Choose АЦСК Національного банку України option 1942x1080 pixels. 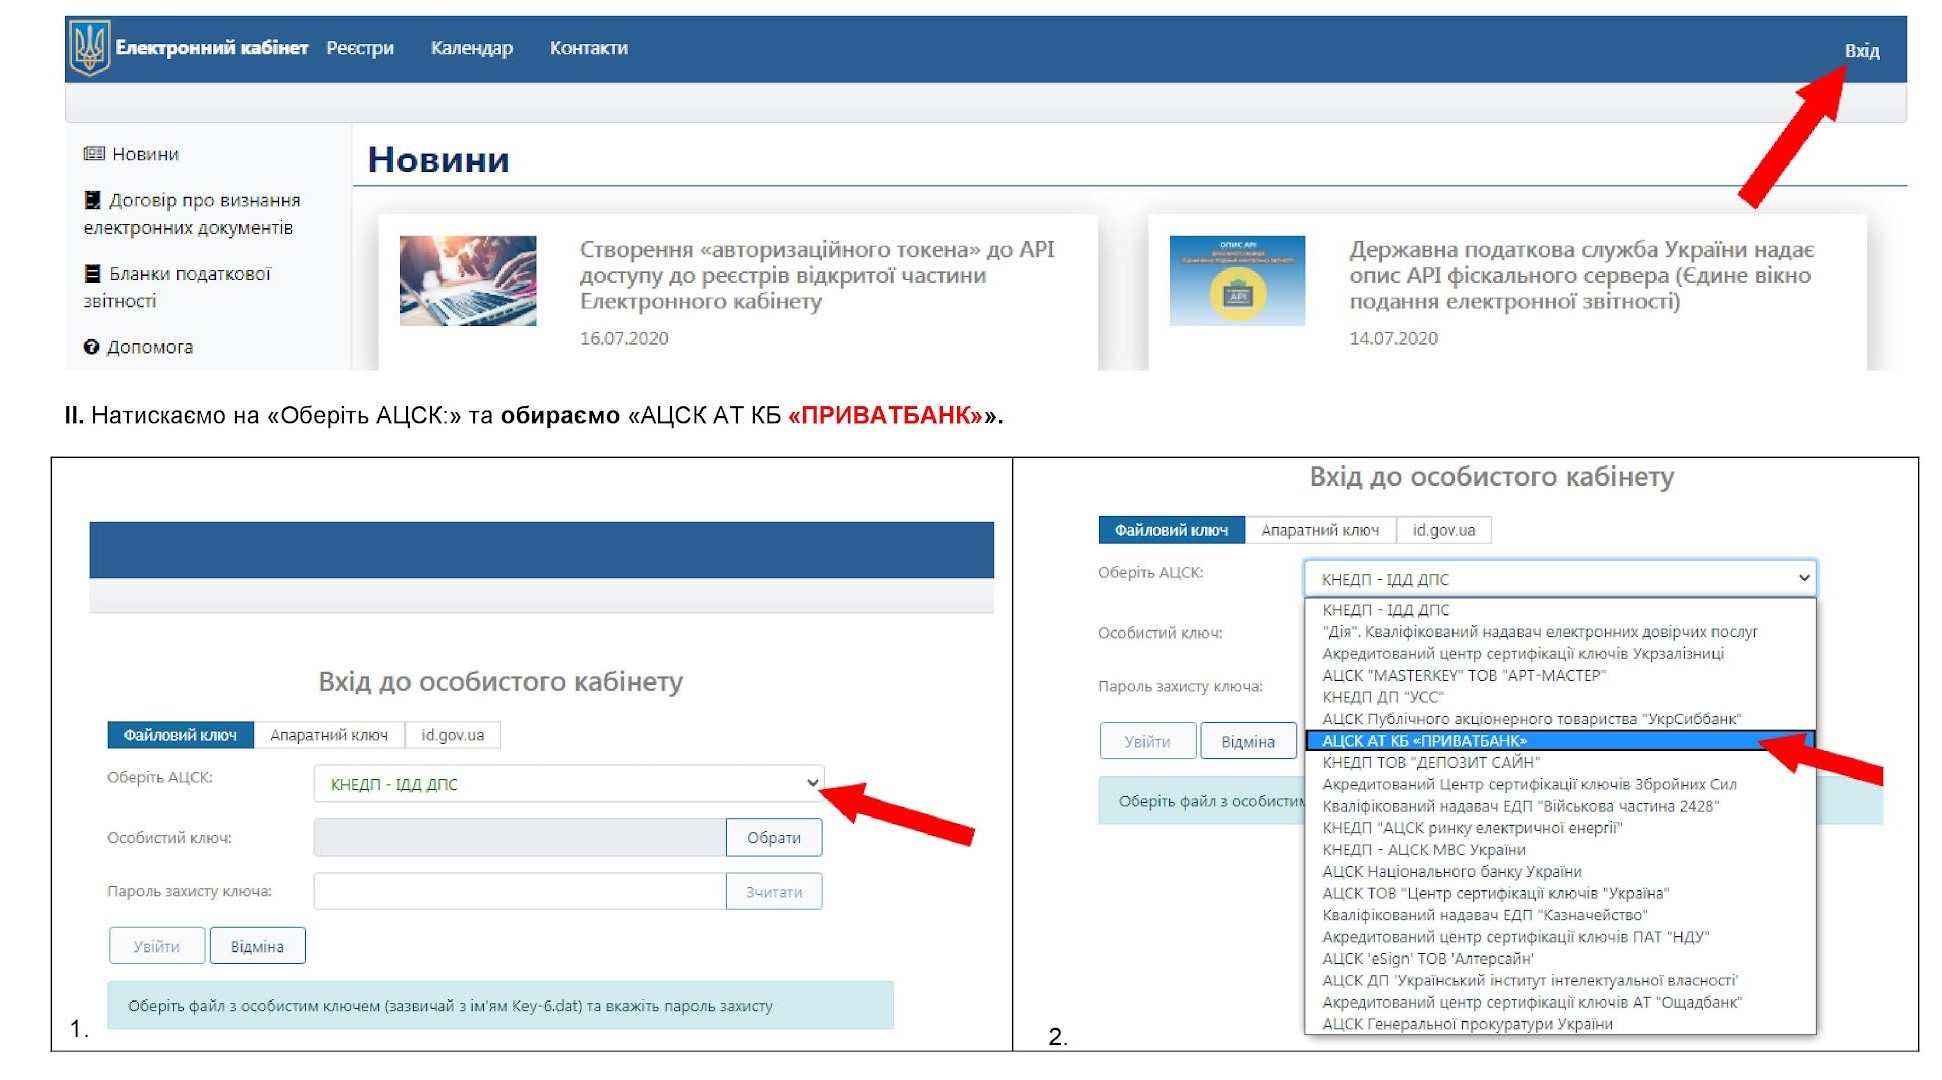[1451, 872]
